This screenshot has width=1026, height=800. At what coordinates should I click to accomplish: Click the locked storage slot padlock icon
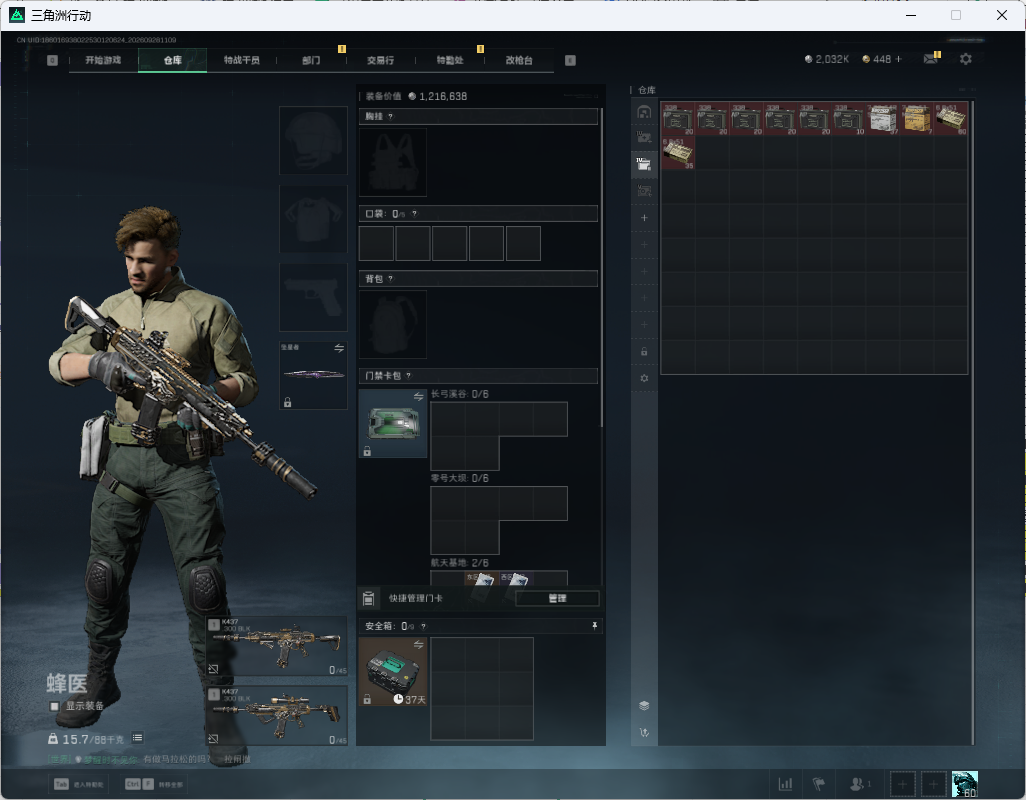644,351
